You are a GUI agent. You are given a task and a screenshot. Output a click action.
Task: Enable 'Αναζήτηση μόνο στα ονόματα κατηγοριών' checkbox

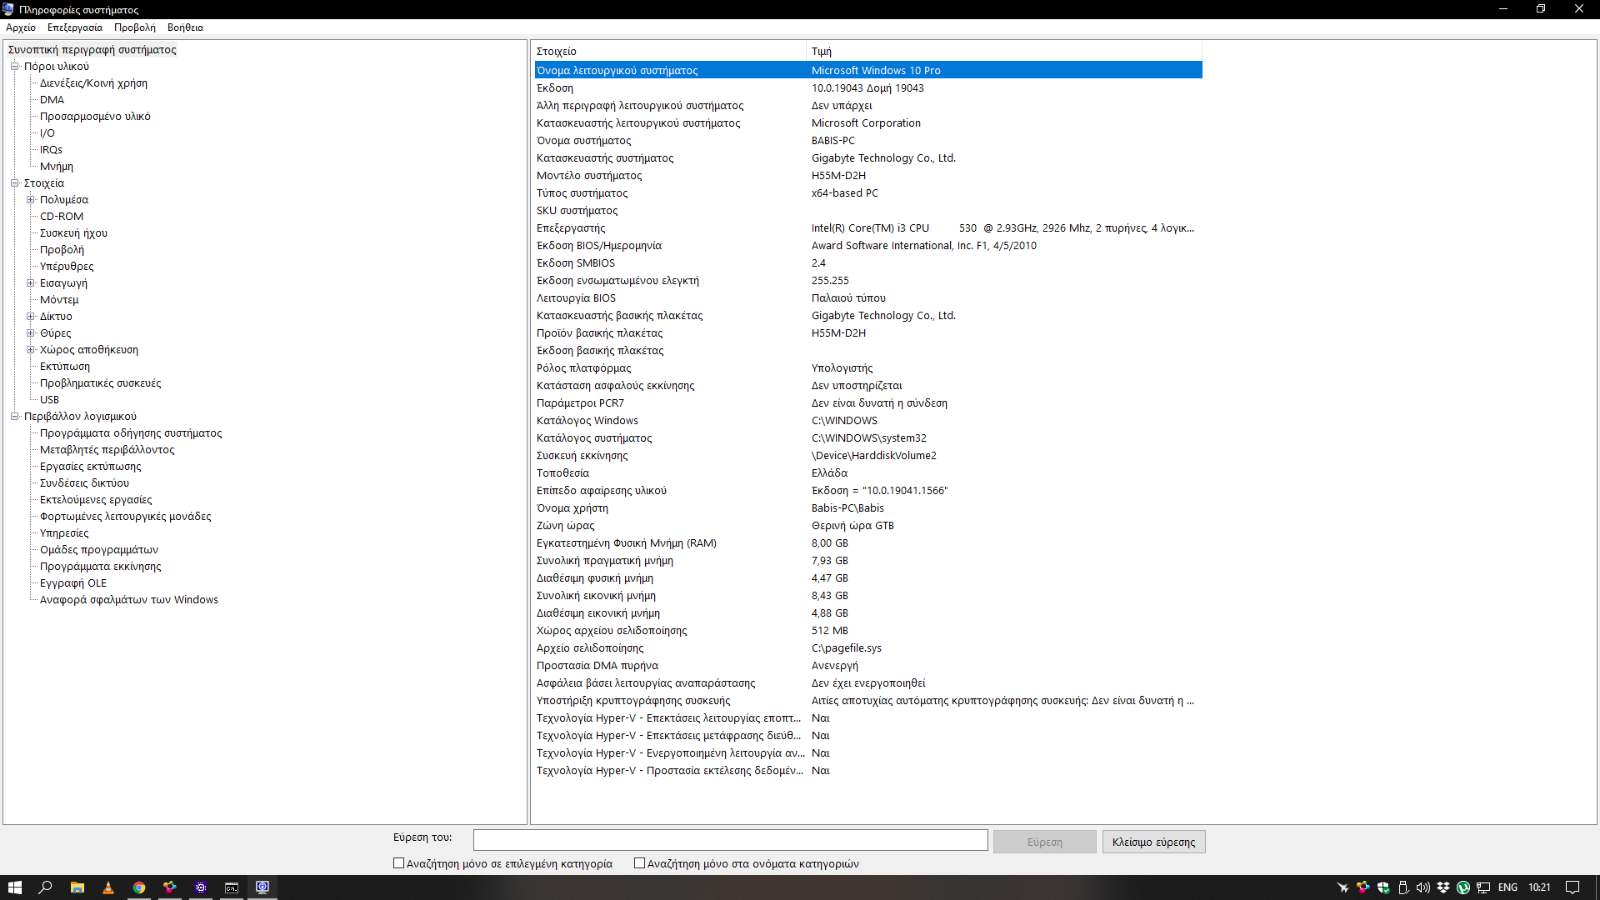click(640, 863)
